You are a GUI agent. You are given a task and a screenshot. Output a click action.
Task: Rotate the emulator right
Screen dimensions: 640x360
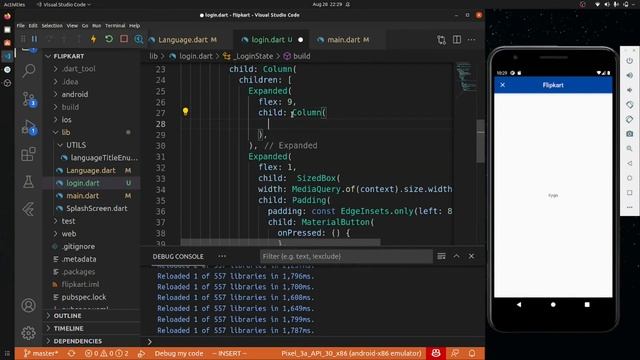(x=630, y=119)
